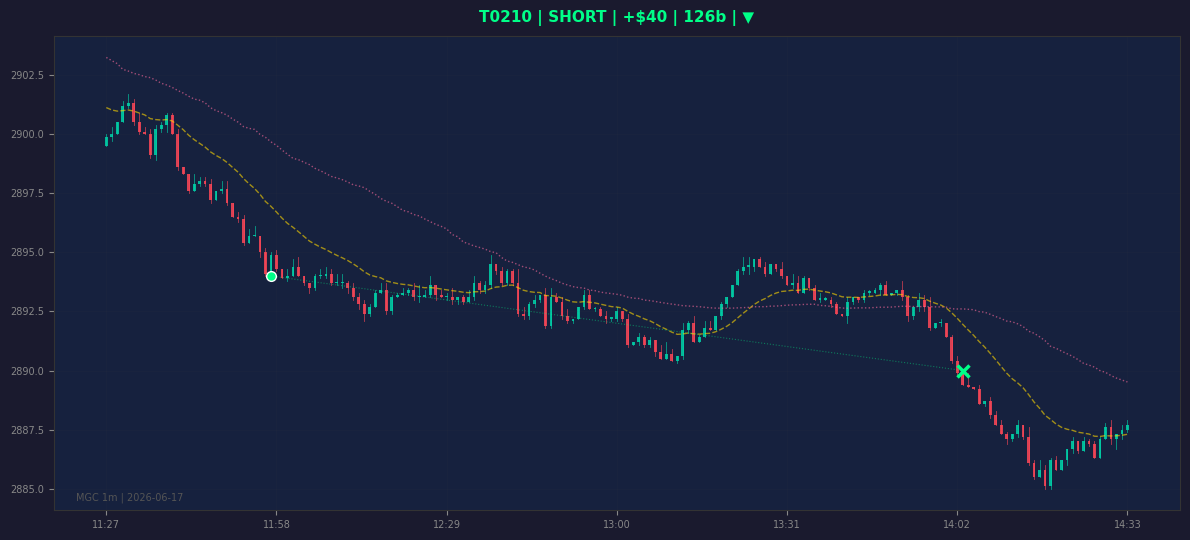Click the 14:02 time axis label
1190x540 pixels.
click(956, 524)
